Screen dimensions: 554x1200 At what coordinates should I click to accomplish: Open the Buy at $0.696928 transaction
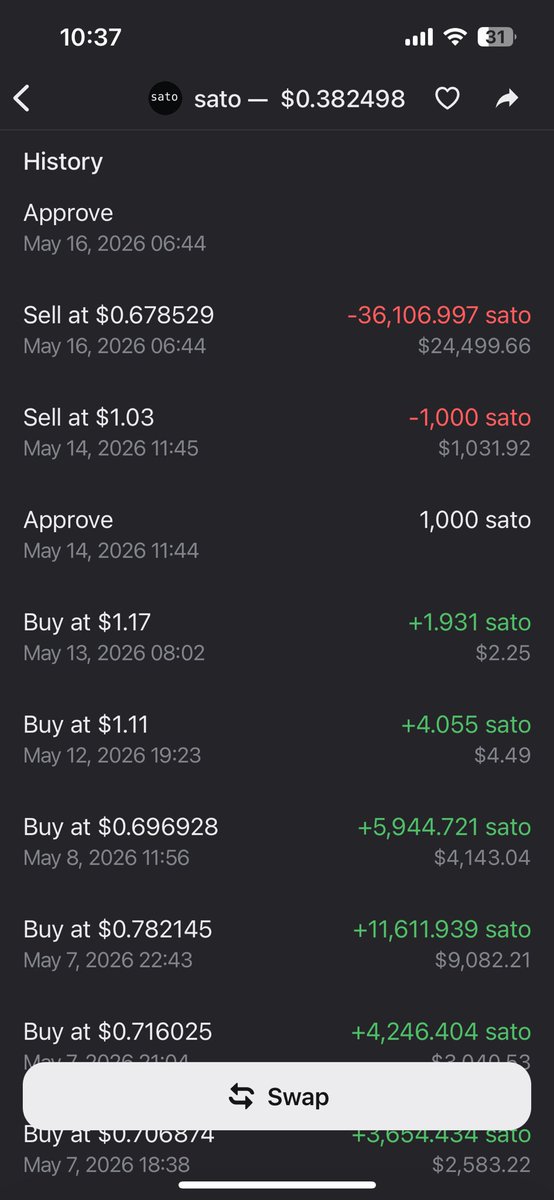[x=277, y=841]
